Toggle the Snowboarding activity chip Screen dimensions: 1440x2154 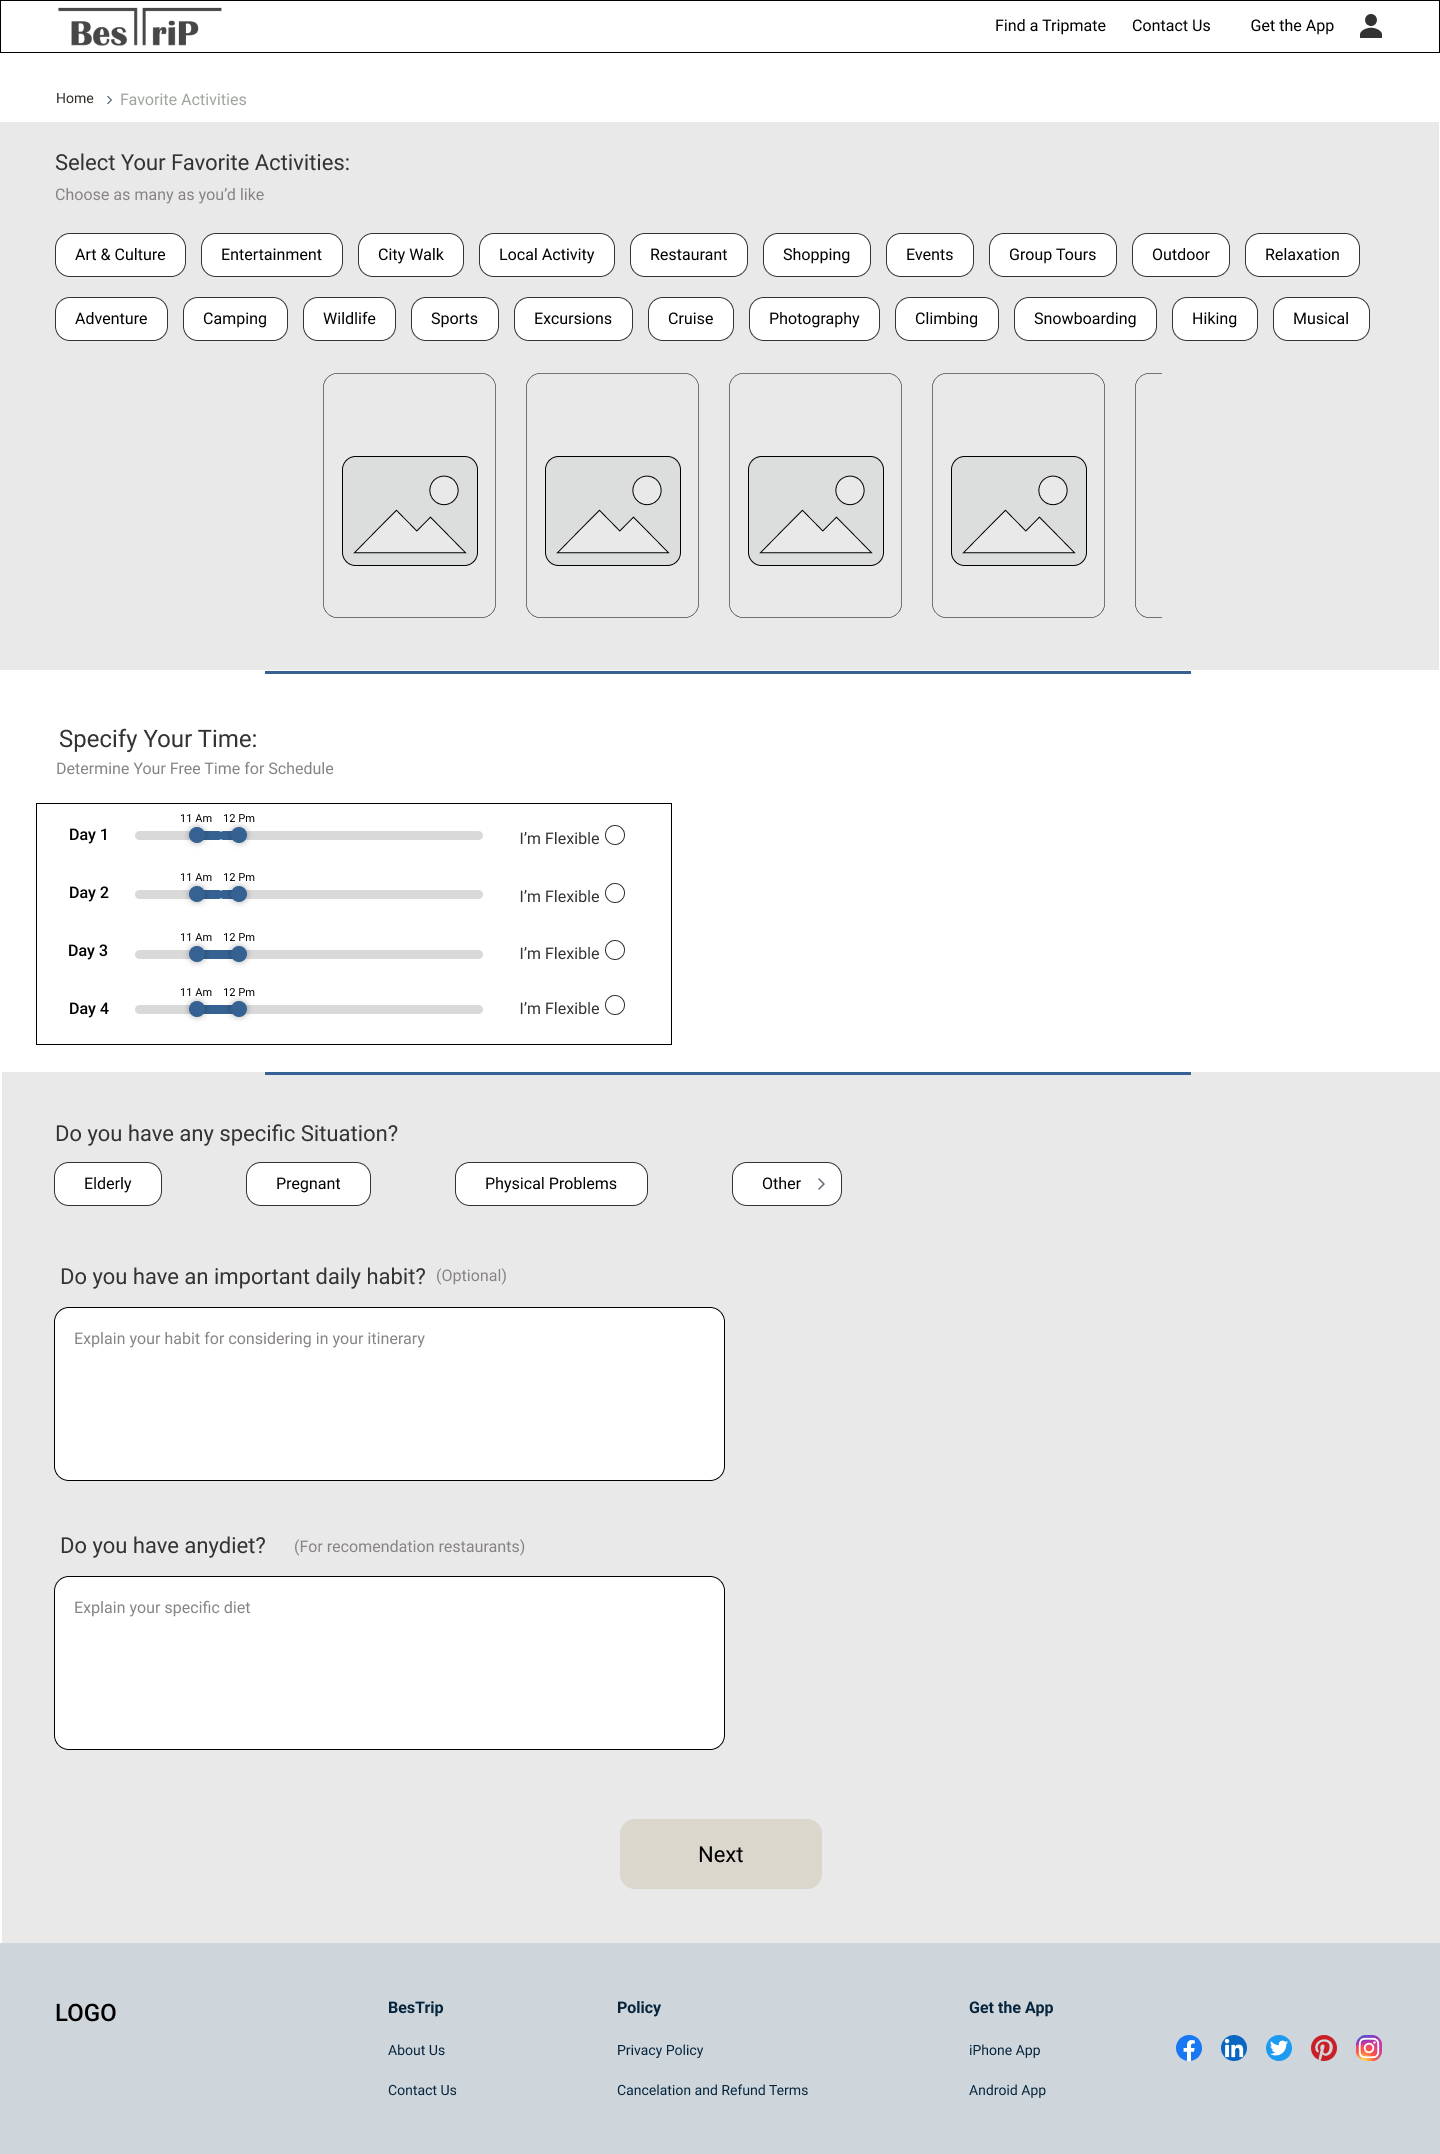point(1085,319)
